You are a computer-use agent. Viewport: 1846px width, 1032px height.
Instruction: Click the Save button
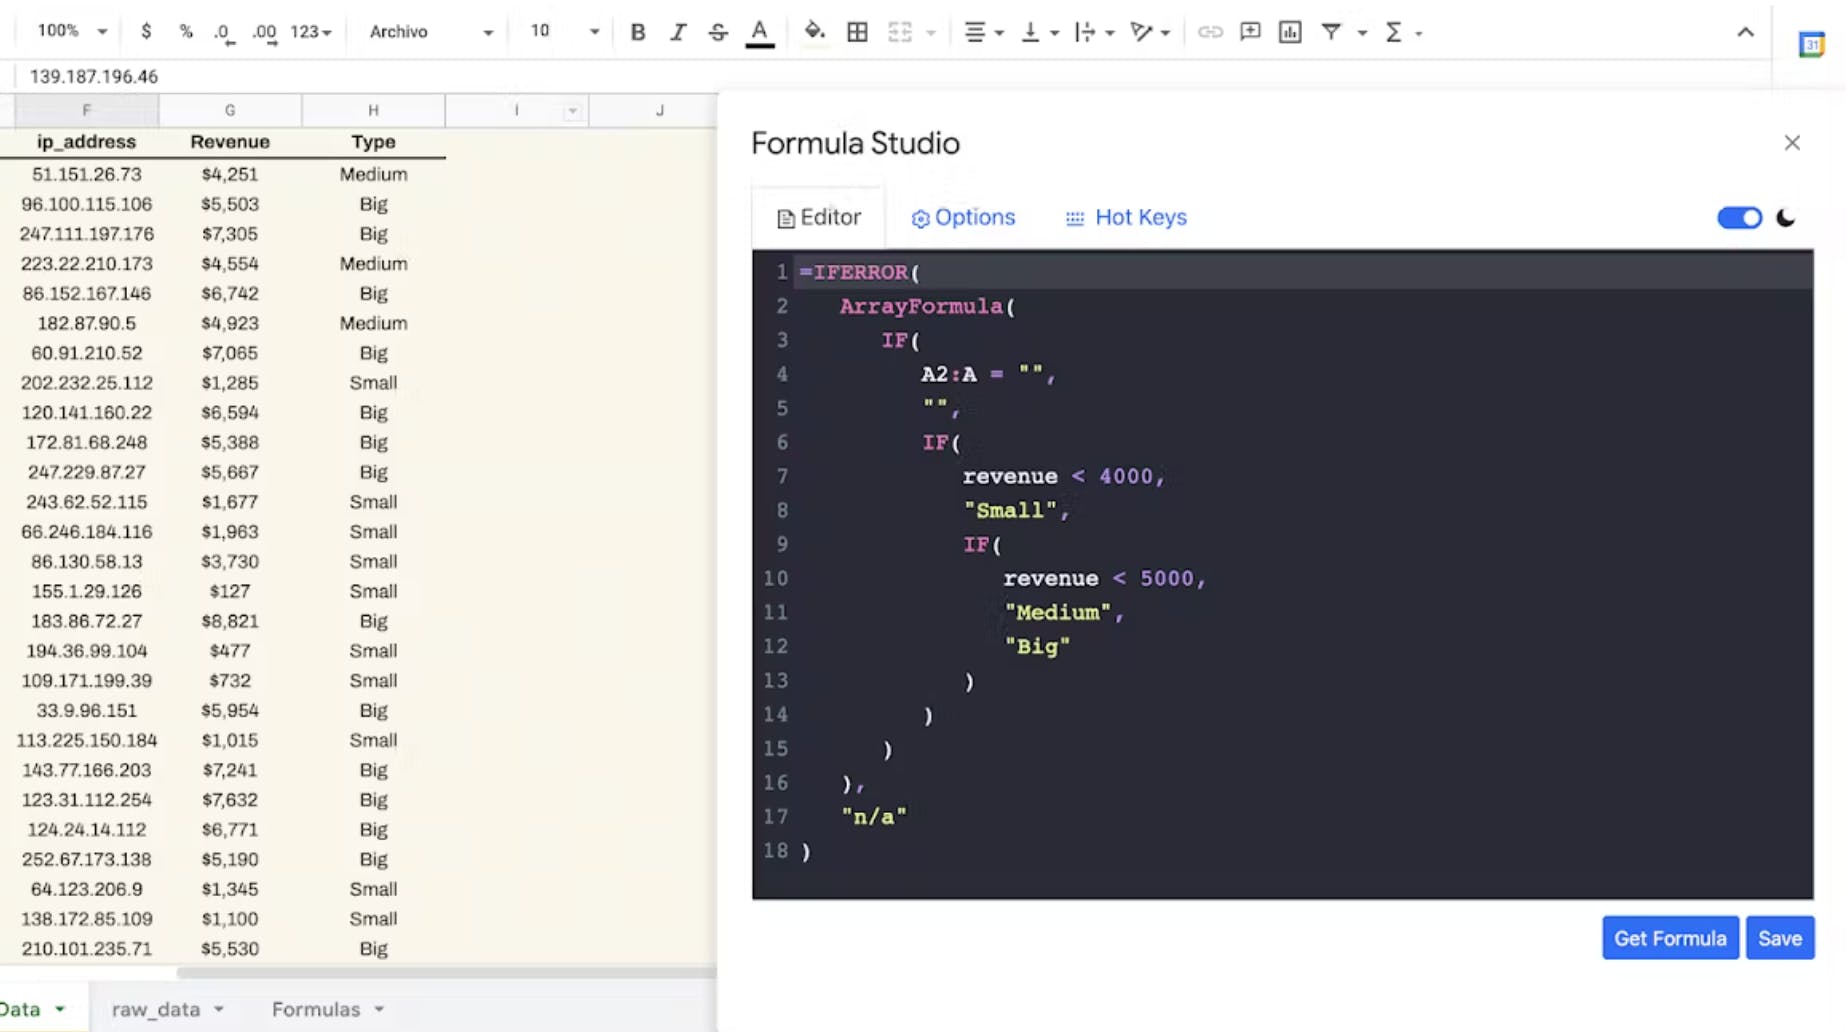pyautogui.click(x=1780, y=938)
